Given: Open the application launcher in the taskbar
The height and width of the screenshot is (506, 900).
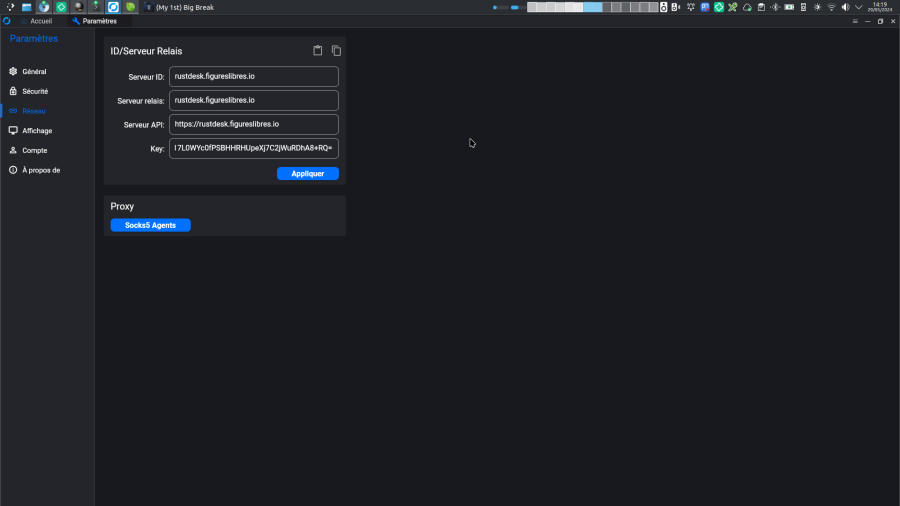Looking at the screenshot, I should click(x=10, y=7).
